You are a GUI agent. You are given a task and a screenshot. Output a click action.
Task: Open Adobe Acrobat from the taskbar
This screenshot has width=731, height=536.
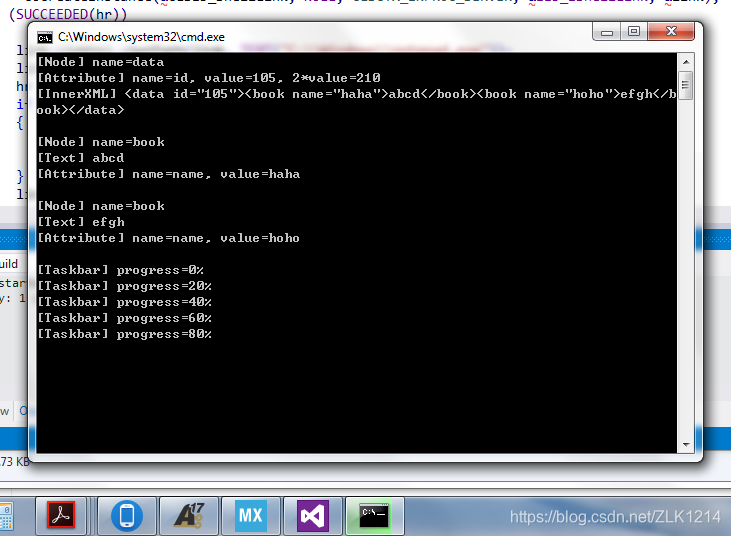click(x=61, y=515)
